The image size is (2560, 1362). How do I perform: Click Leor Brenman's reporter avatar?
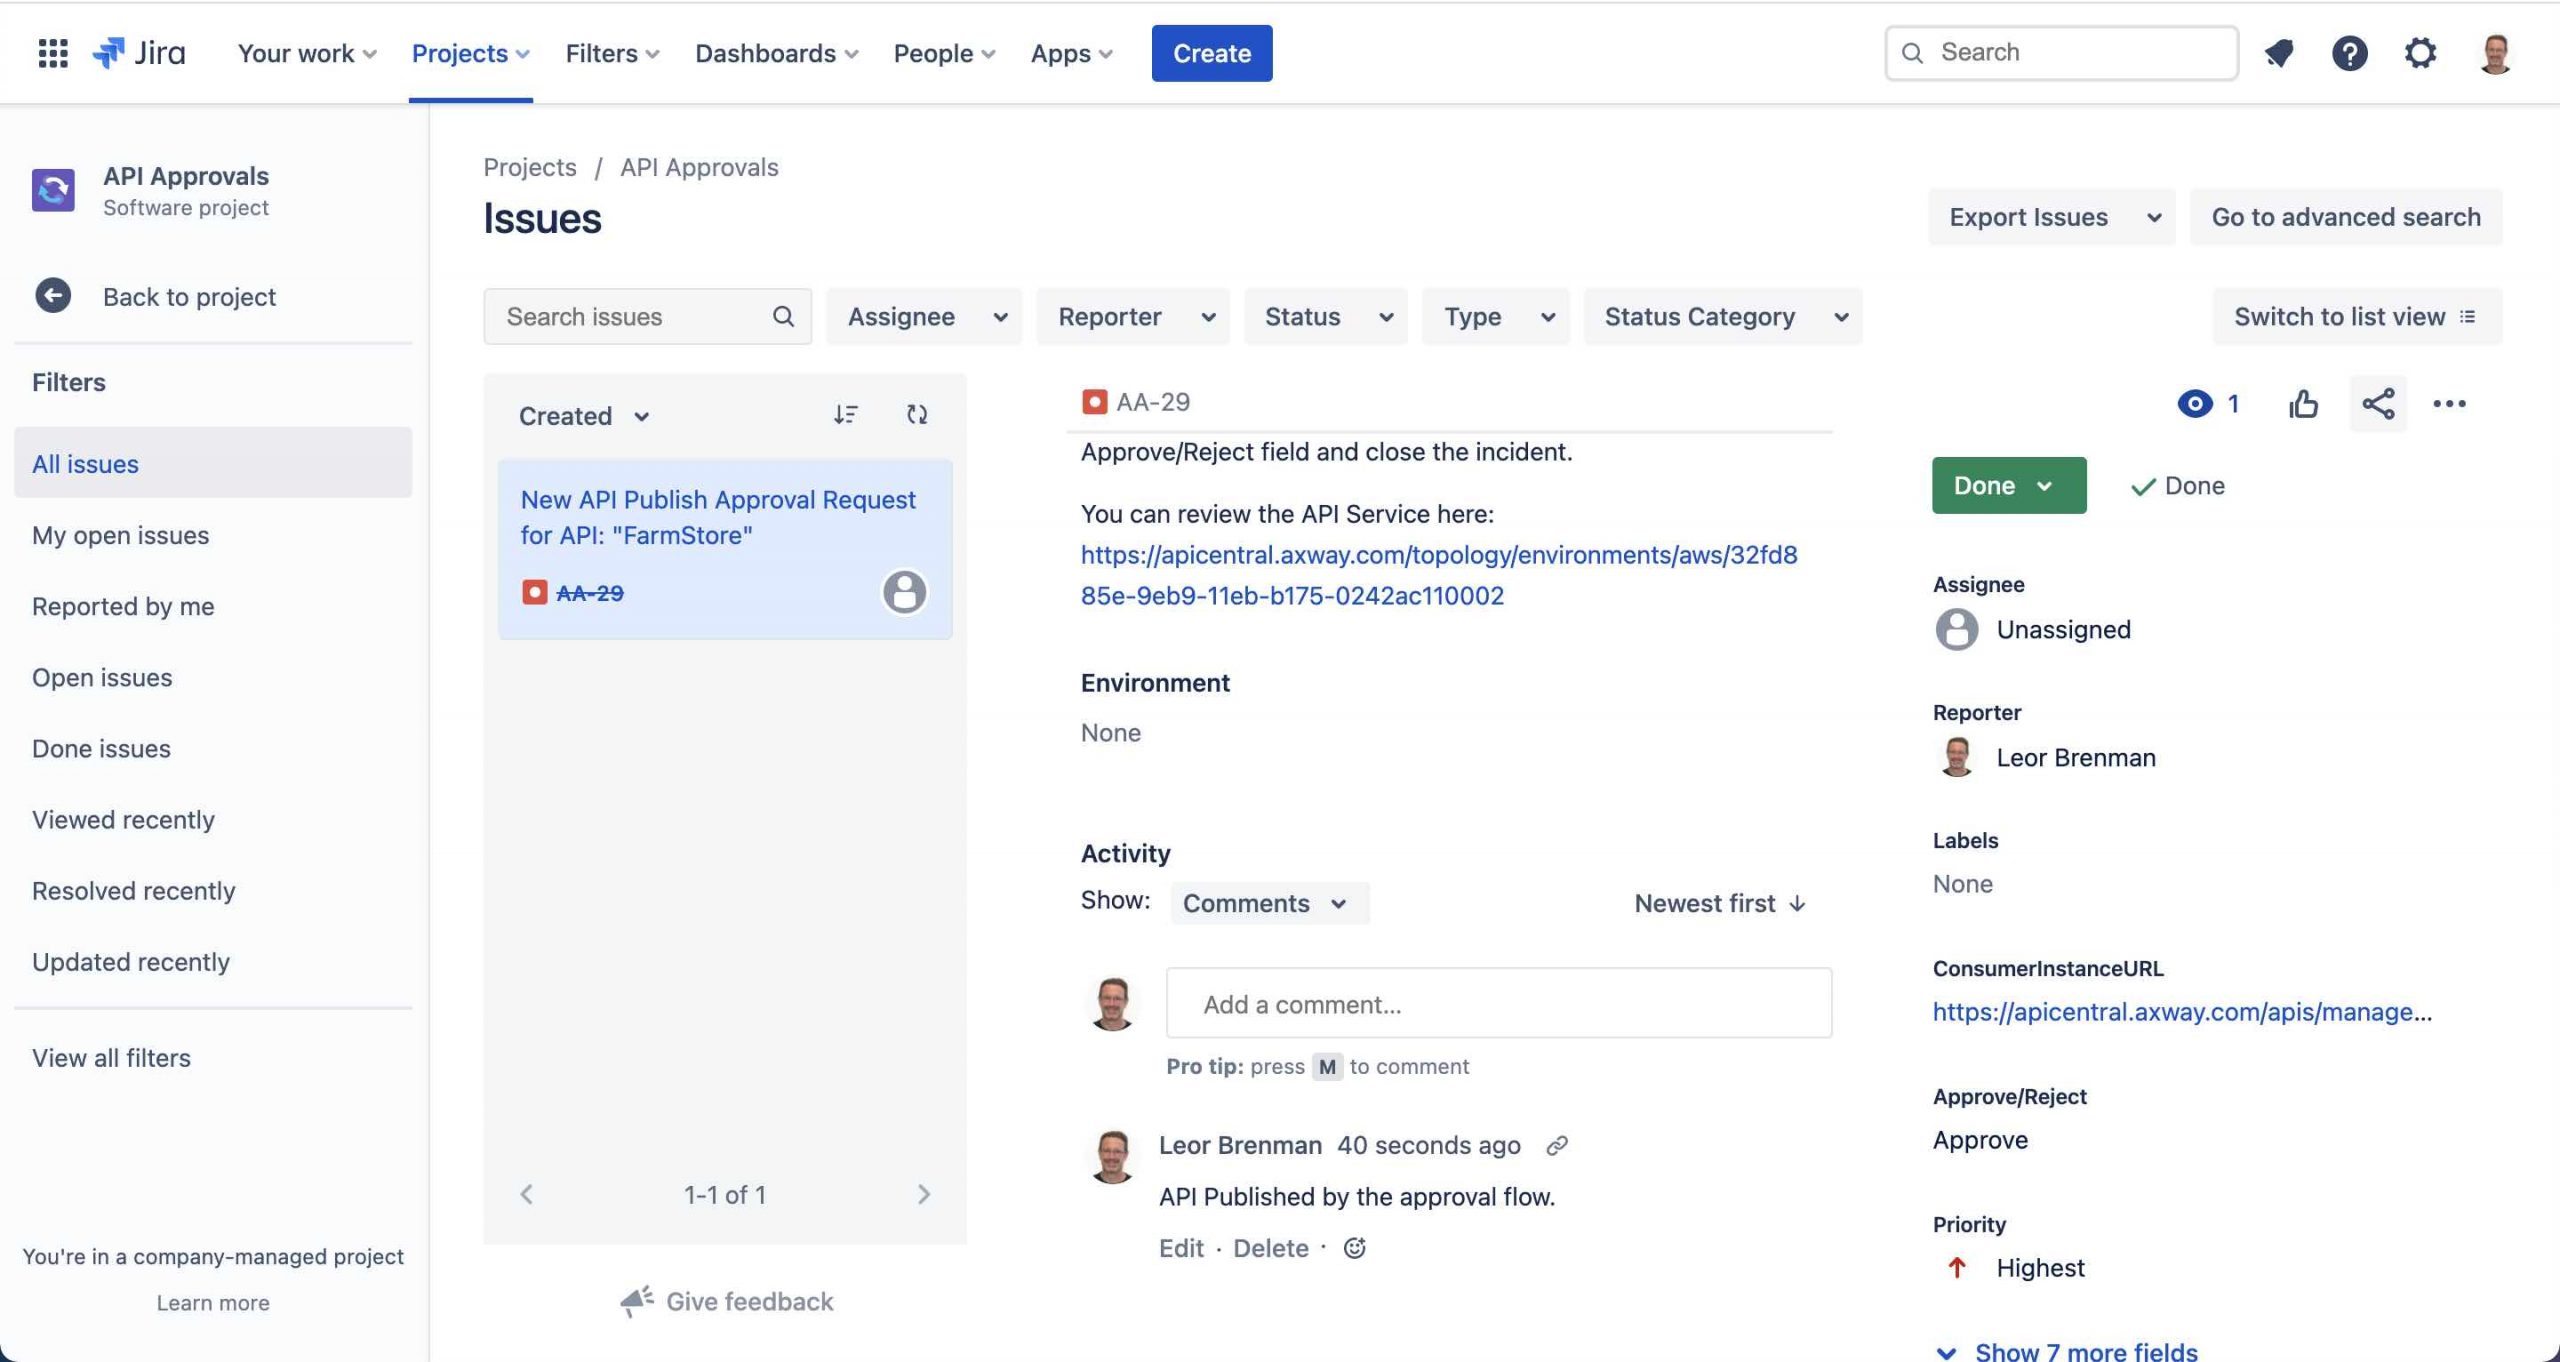(x=1957, y=757)
